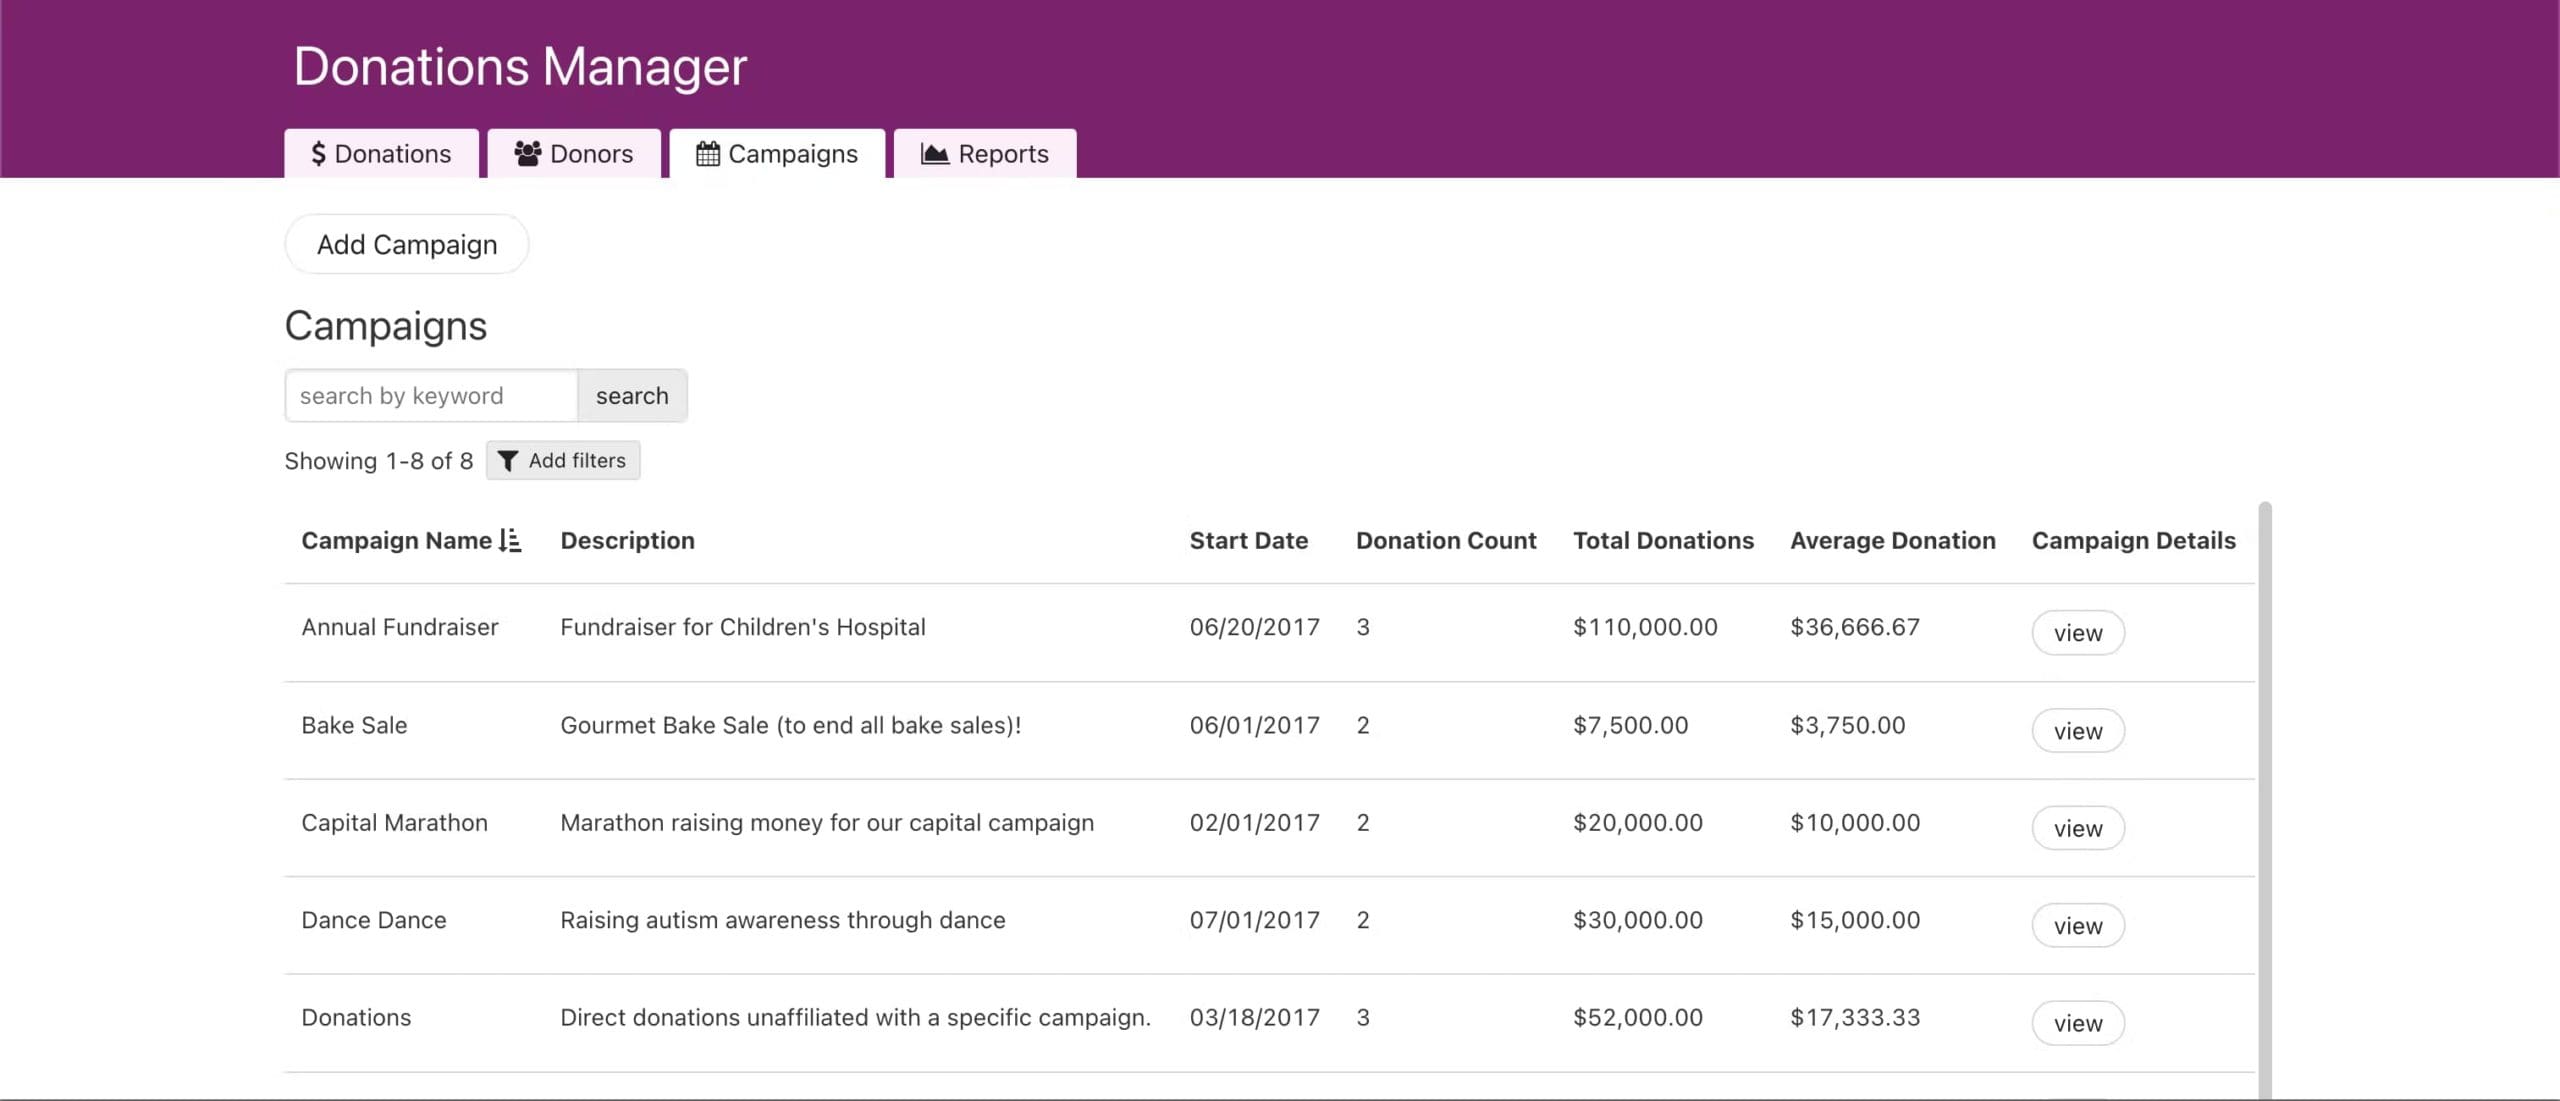Click the funnel filter icon
The height and width of the screenshot is (1101, 2560).
tap(508, 461)
